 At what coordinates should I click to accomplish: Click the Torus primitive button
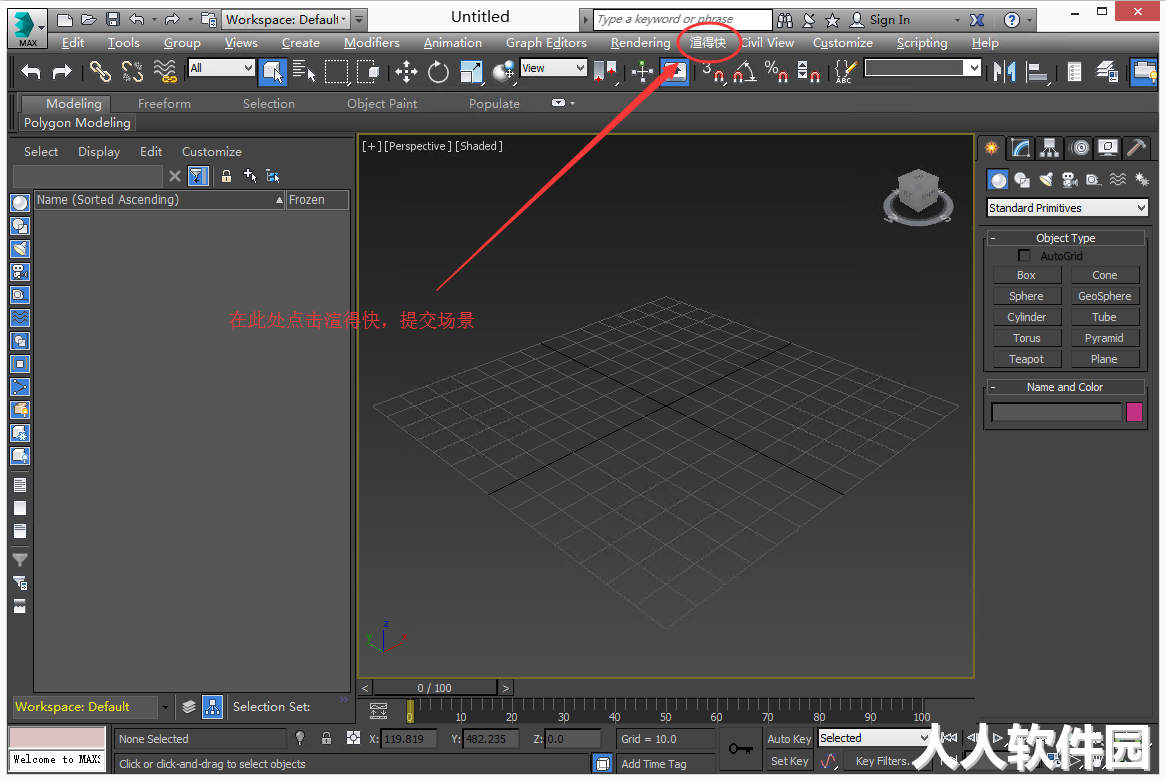1026,338
